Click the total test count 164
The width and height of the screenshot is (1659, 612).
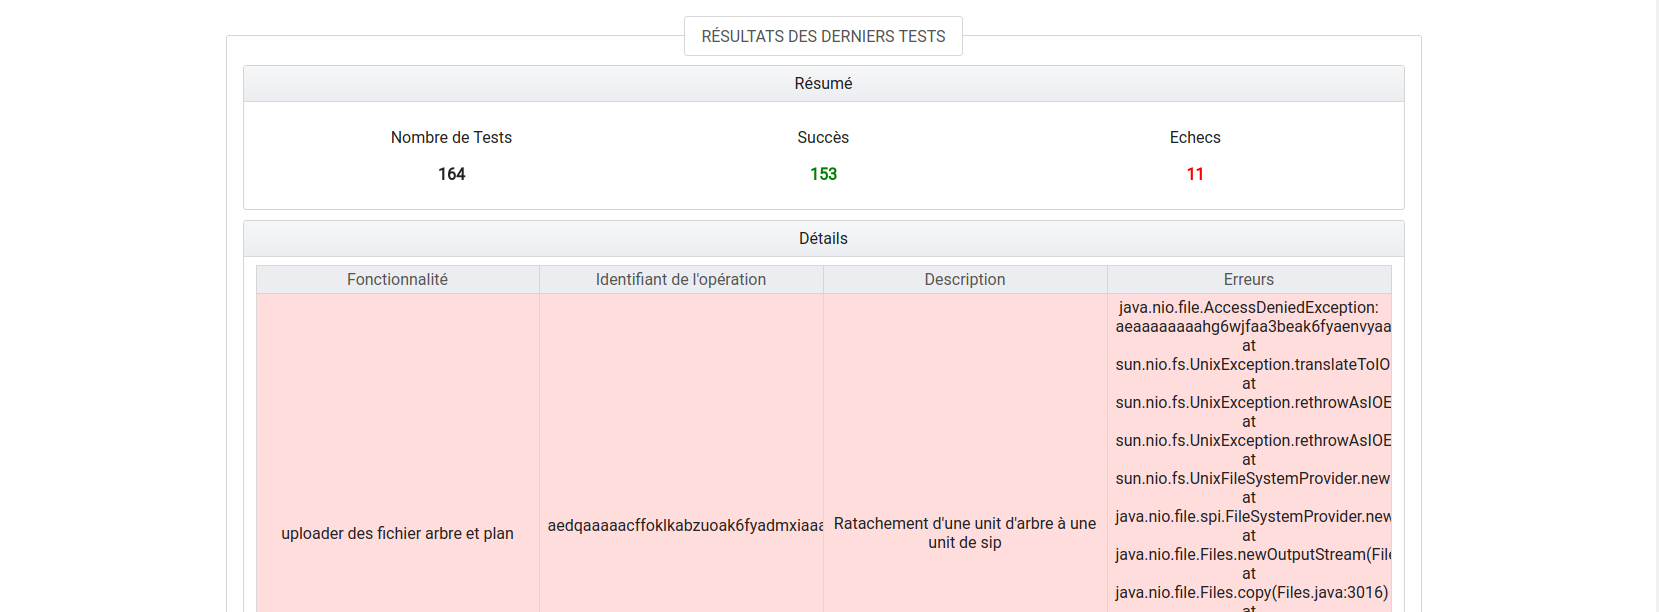click(x=451, y=174)
